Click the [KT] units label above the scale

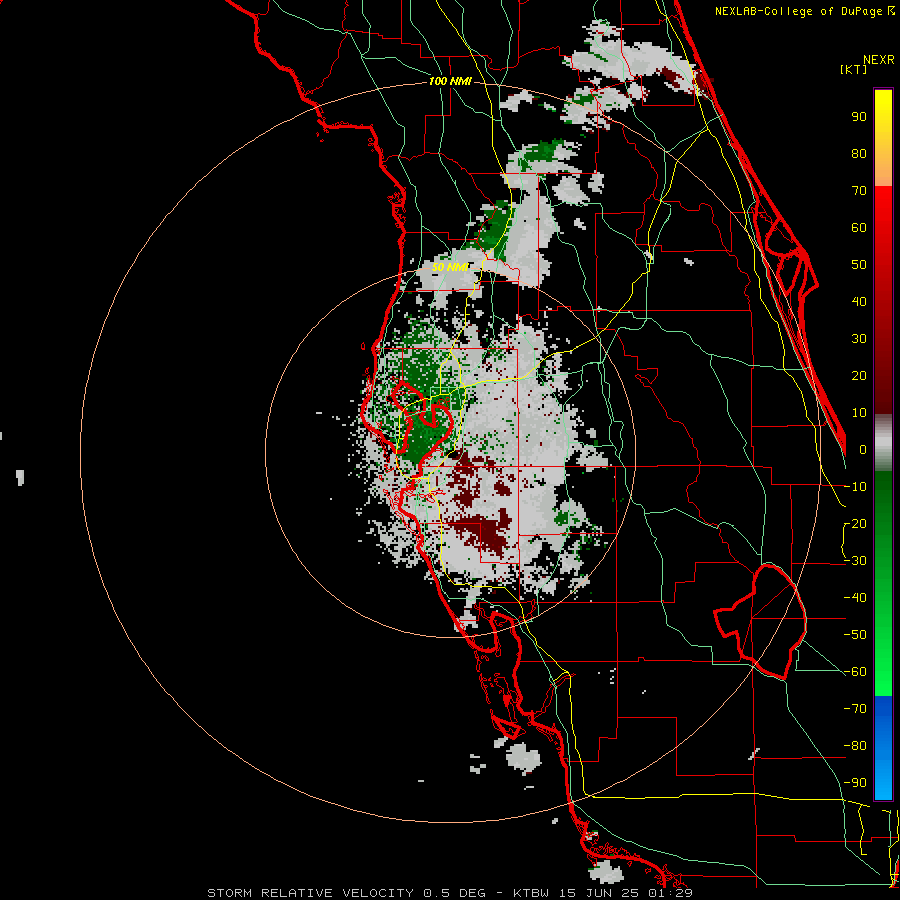pyautogui.click(x=853, y=69)
